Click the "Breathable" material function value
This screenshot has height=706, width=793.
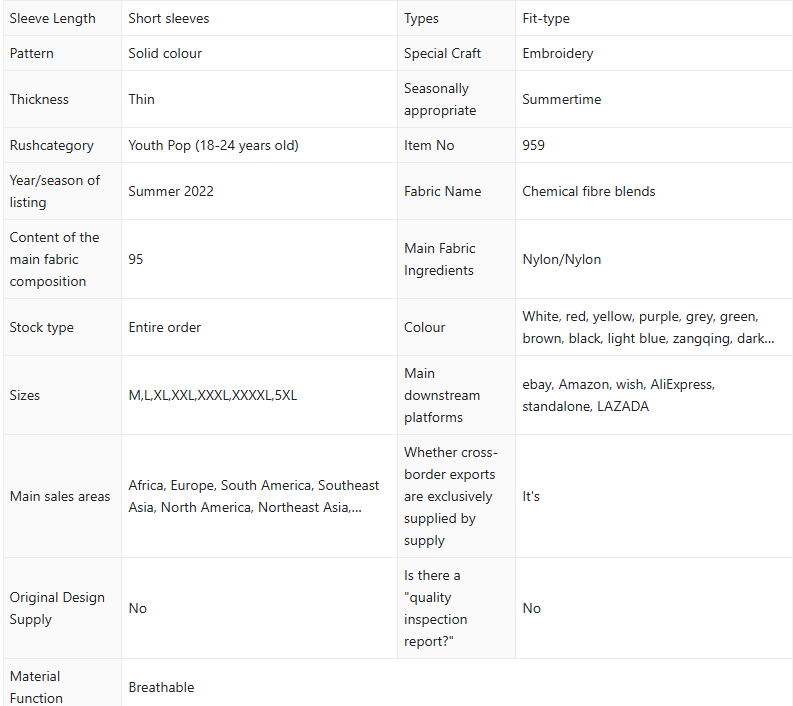coord(161,687)
